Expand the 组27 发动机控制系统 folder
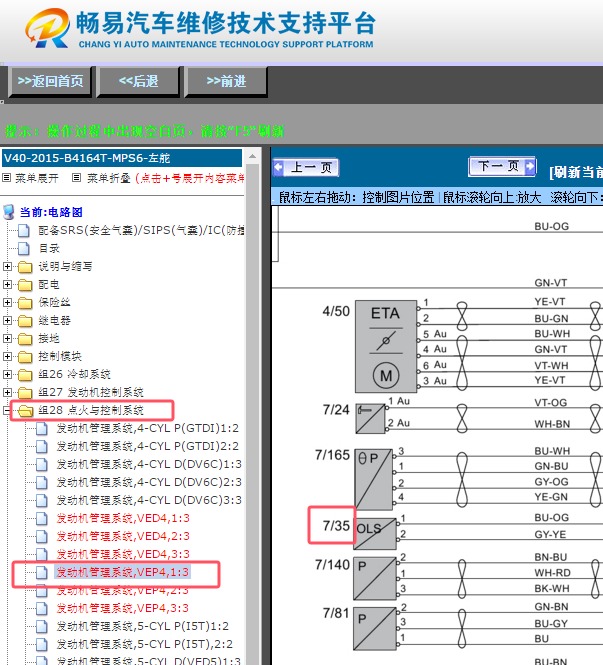The width and height of the screenshot is (603, 665). [x=7, y=392]
